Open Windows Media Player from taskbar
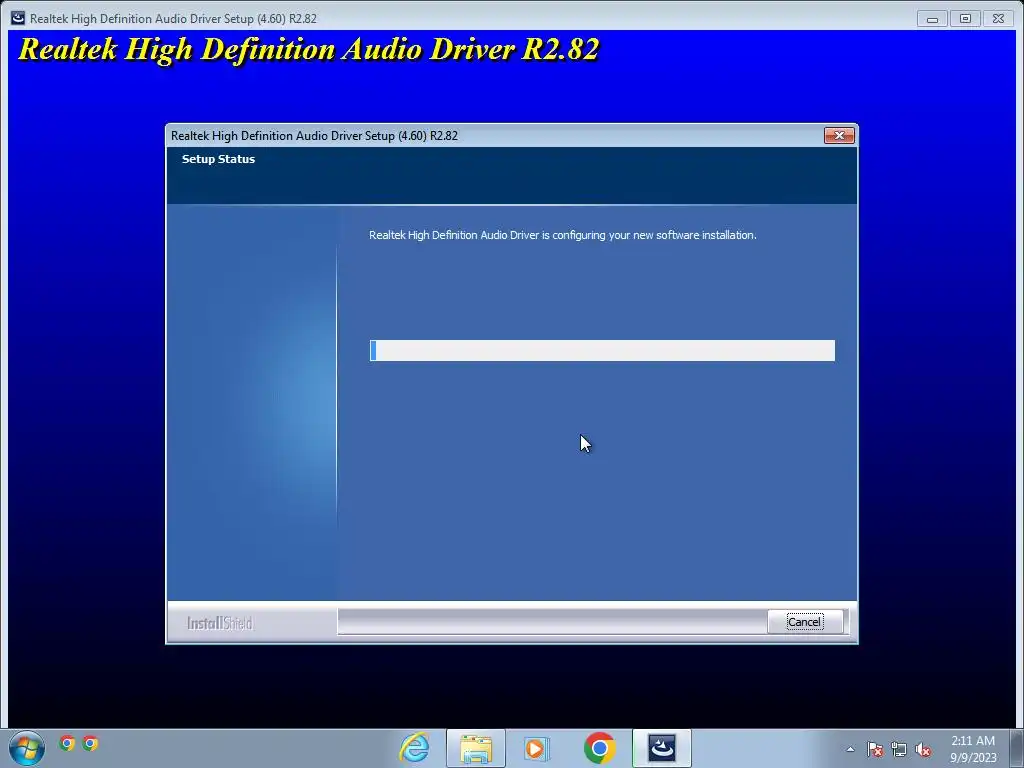1024x768 pixels. [x=536, y=748]
